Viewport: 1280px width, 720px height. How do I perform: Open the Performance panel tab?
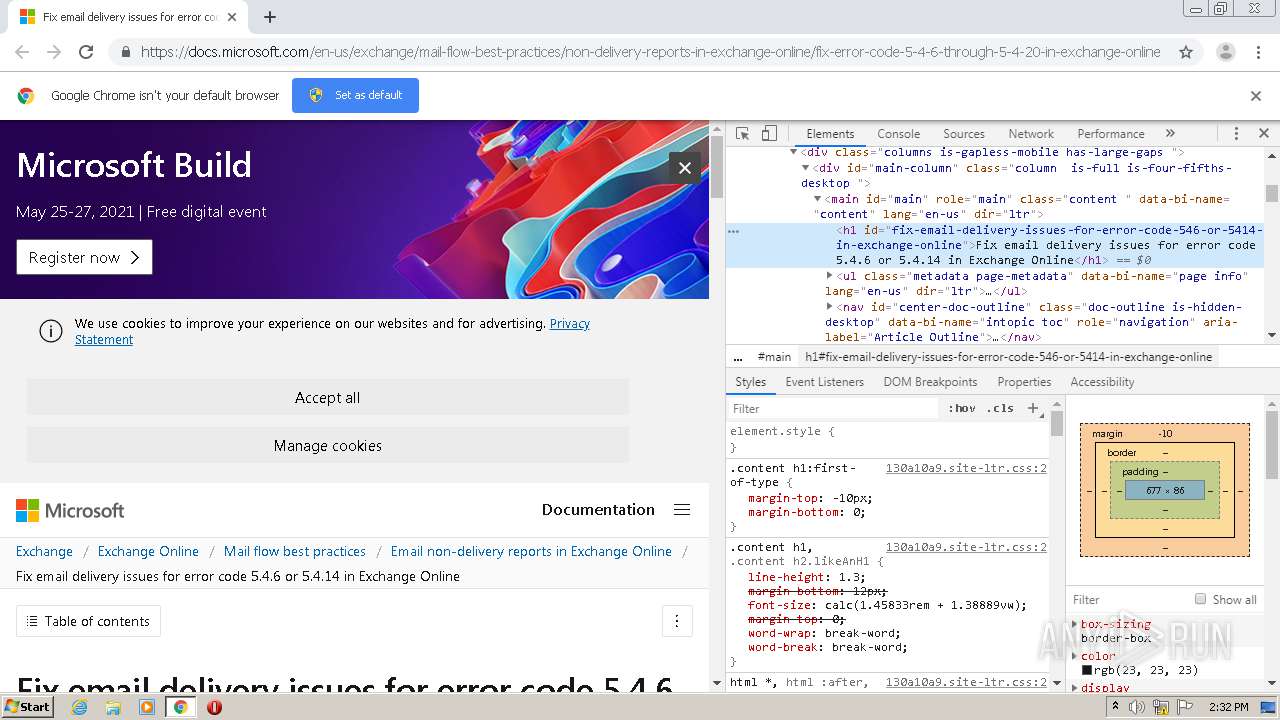(x=1111, y=133)
